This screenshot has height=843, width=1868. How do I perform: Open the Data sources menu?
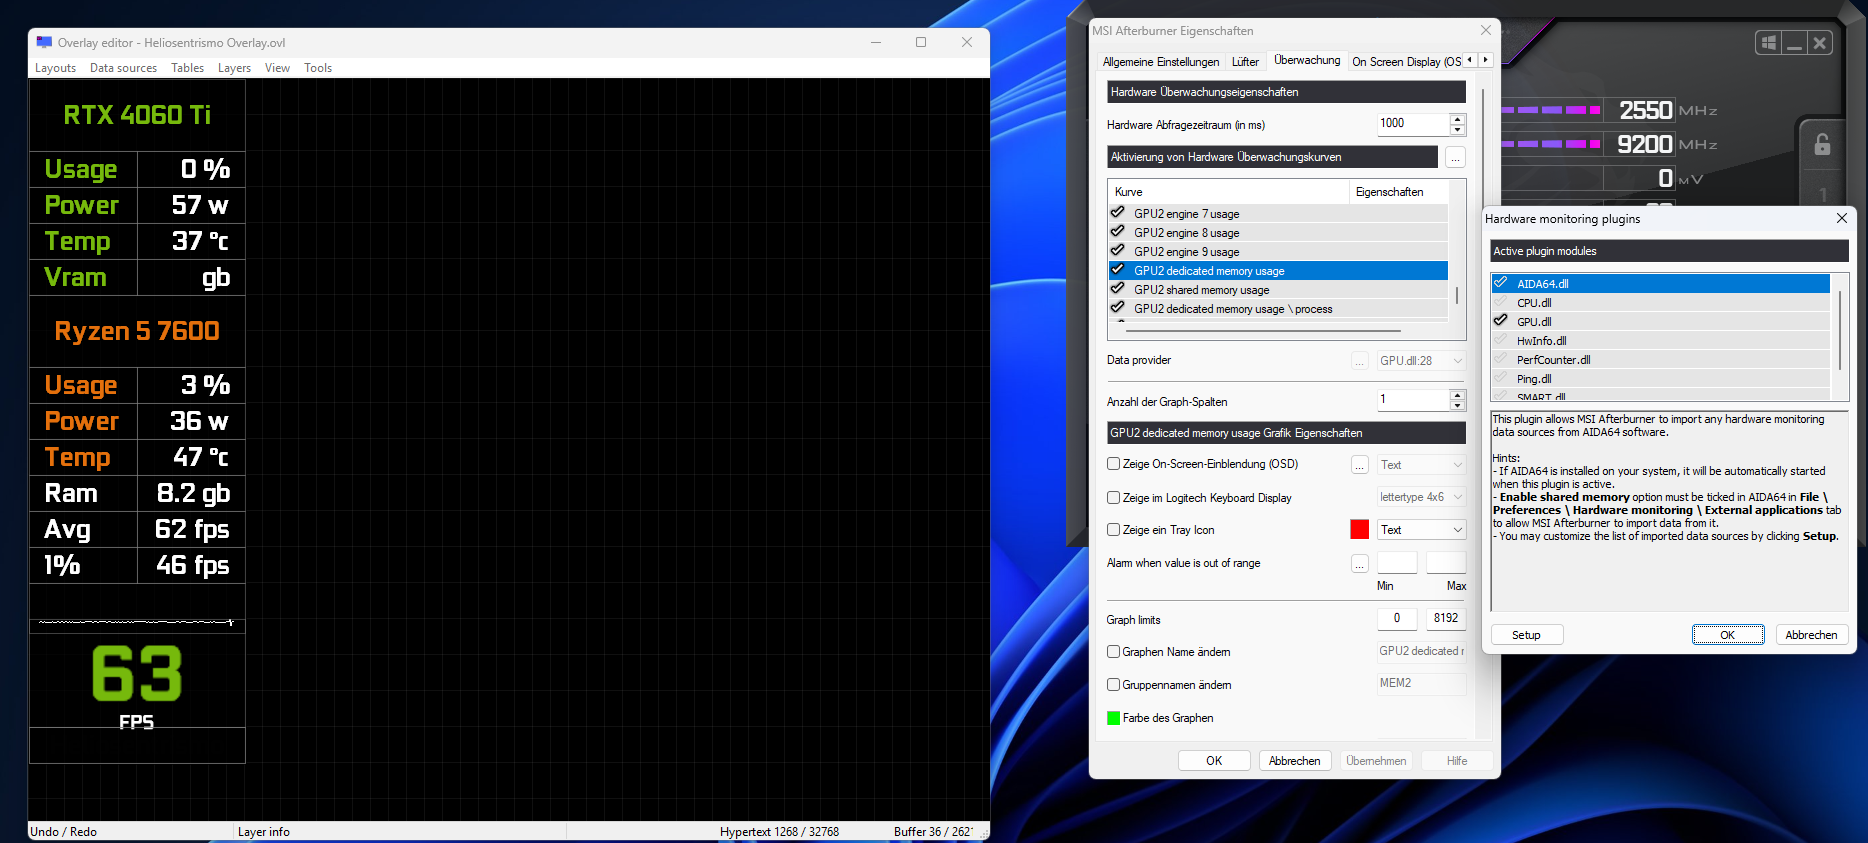pyautogui.click(x=123, y=68)
